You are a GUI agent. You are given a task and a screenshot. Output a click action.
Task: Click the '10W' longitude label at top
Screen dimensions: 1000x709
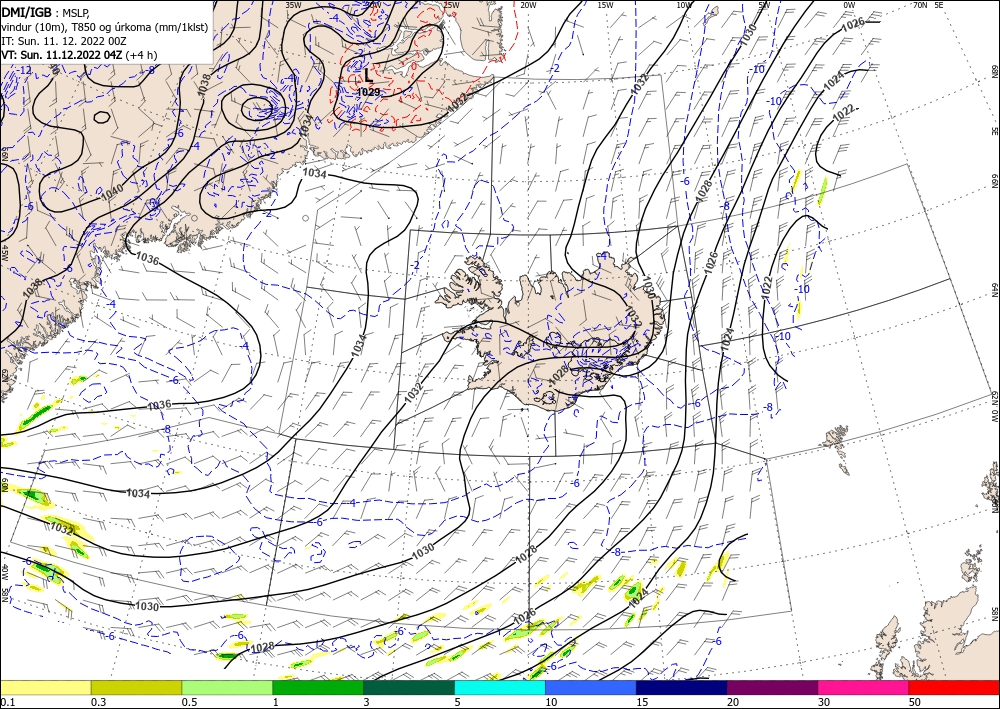[684, 5]
